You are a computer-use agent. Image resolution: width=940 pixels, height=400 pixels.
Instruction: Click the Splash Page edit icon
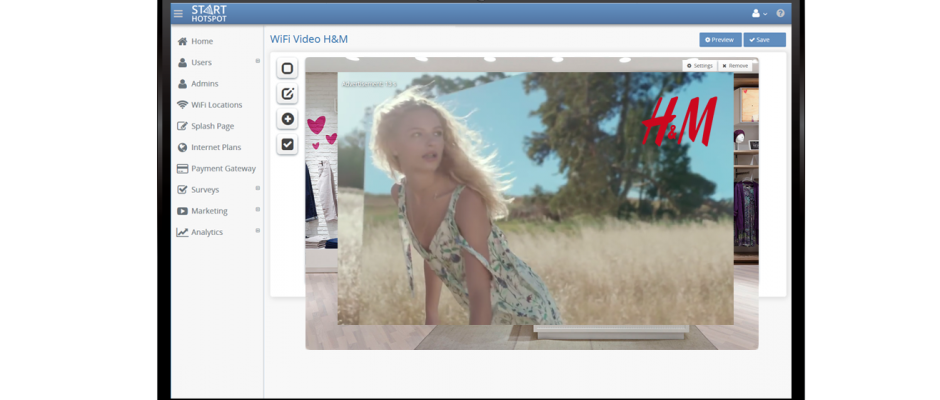(182, 126)
